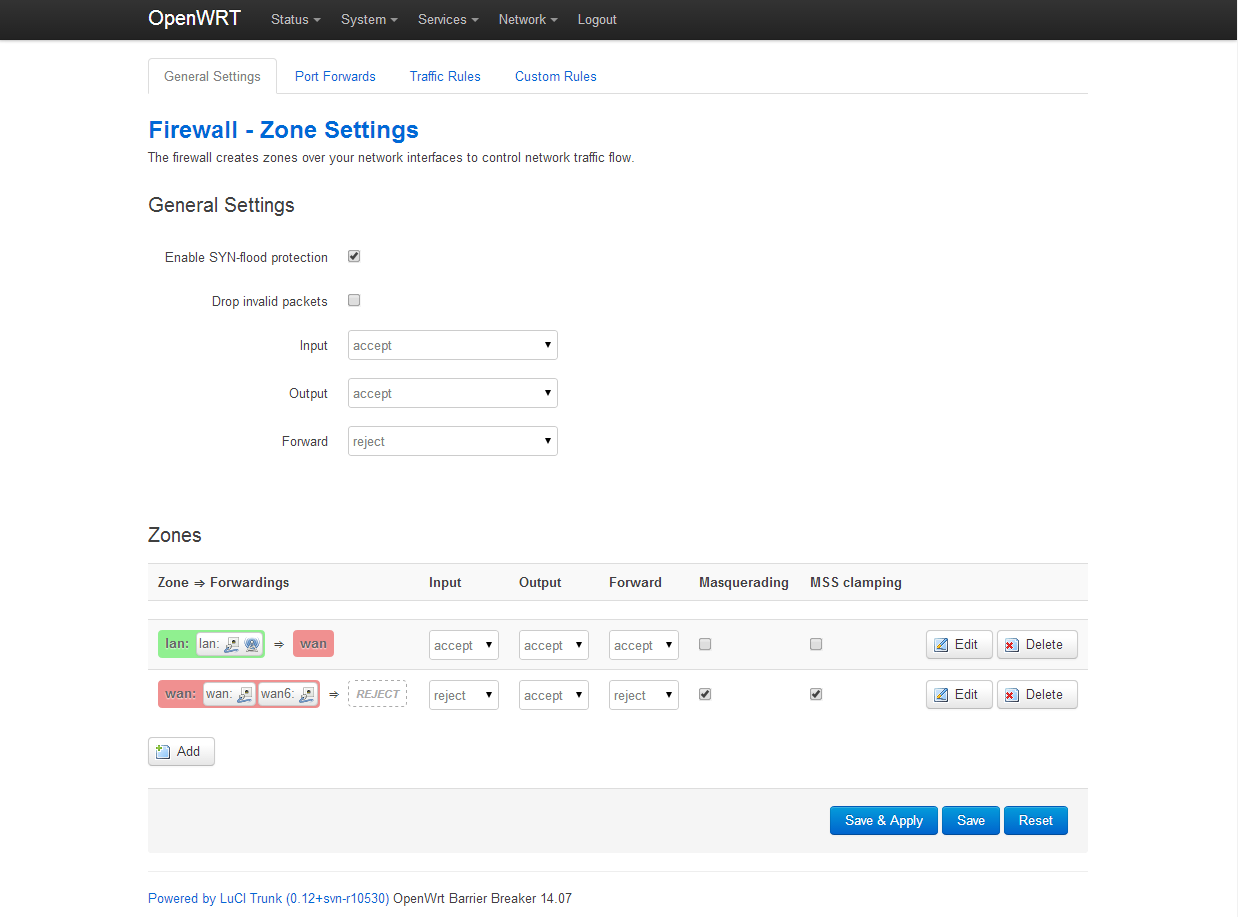Switch to the Port Forwards tab
This screenshot has height=917, width=1238.
[335, 76]
